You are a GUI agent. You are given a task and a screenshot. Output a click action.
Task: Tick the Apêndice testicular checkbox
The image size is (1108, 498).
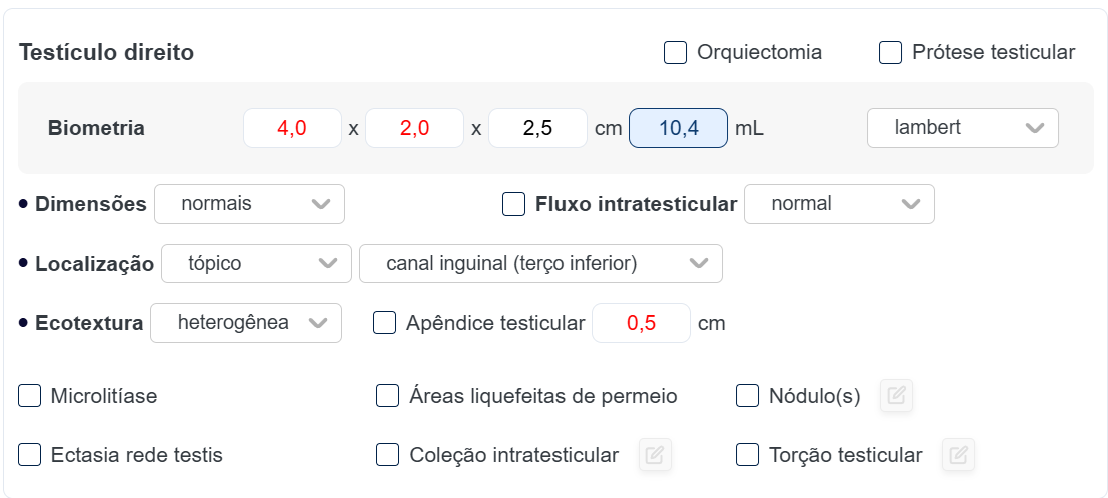[x=384, y=323]
